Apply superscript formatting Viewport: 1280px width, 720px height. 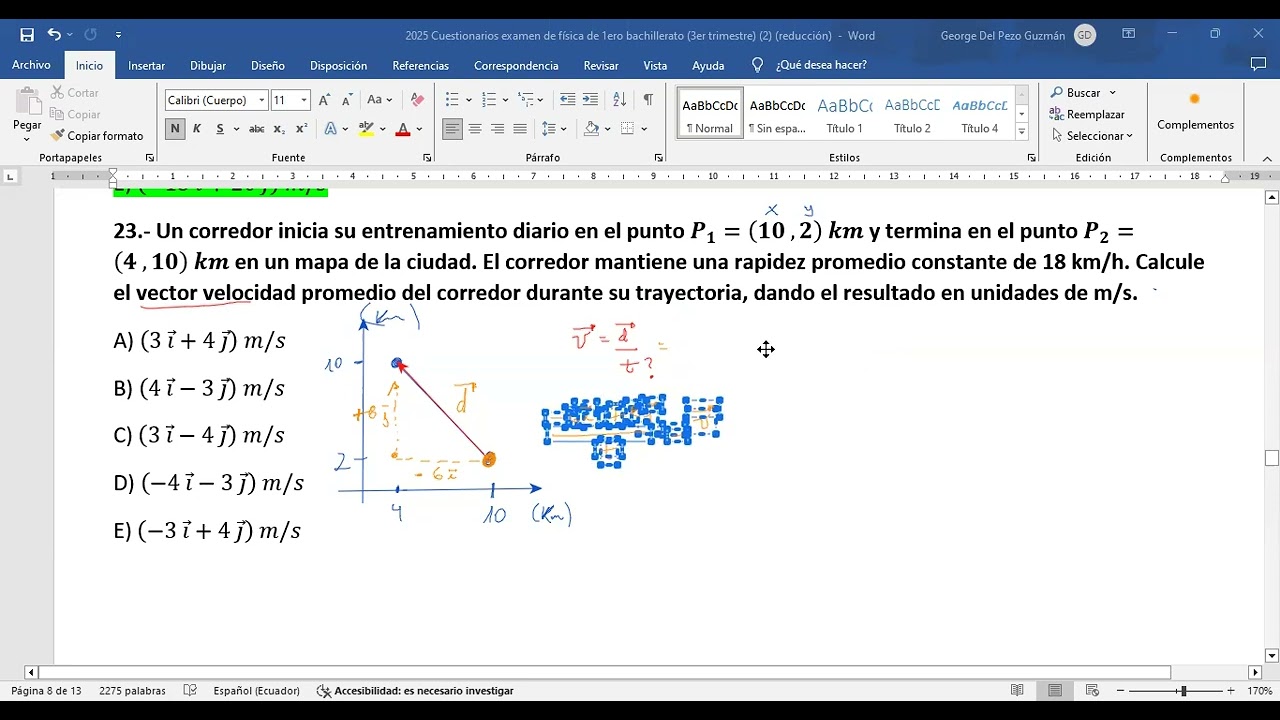click(x=301, y=129)
